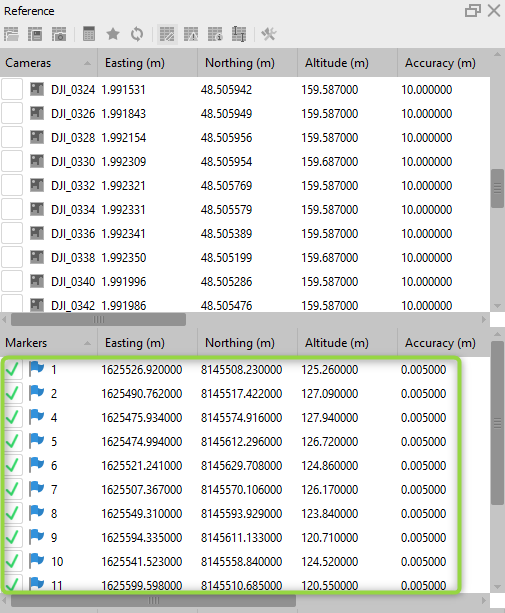Viewport: 505px width, 613px height.
Task: Click the Cameras column sort arrow
Action: 87,63
